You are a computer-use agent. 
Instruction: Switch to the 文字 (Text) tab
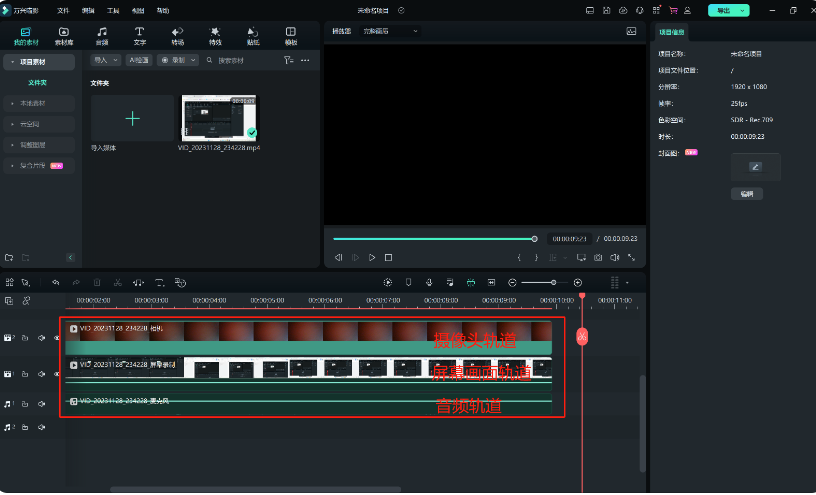(x=139, y=36)
